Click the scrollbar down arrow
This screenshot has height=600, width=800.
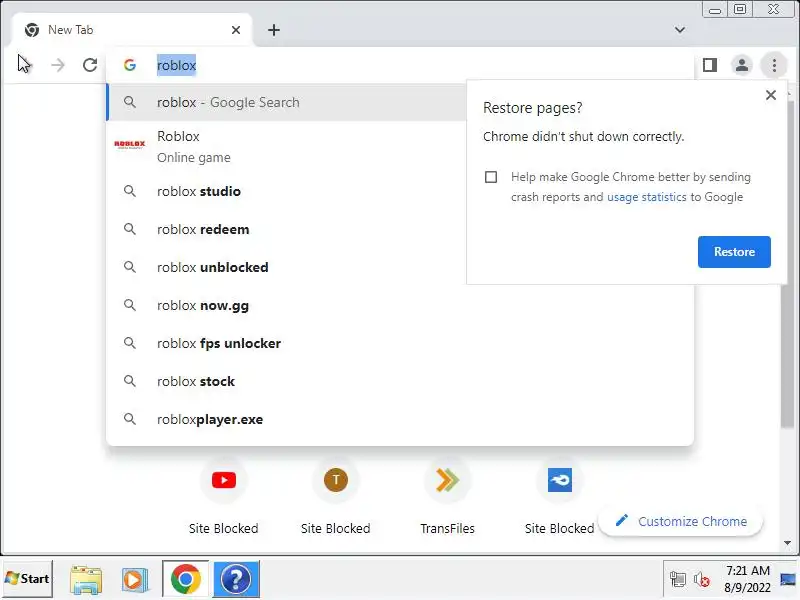tap(787, 543)
